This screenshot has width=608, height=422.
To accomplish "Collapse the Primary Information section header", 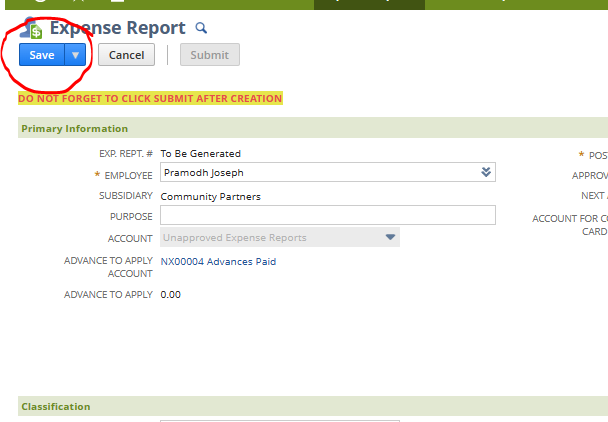I will (x=75, y=128).
